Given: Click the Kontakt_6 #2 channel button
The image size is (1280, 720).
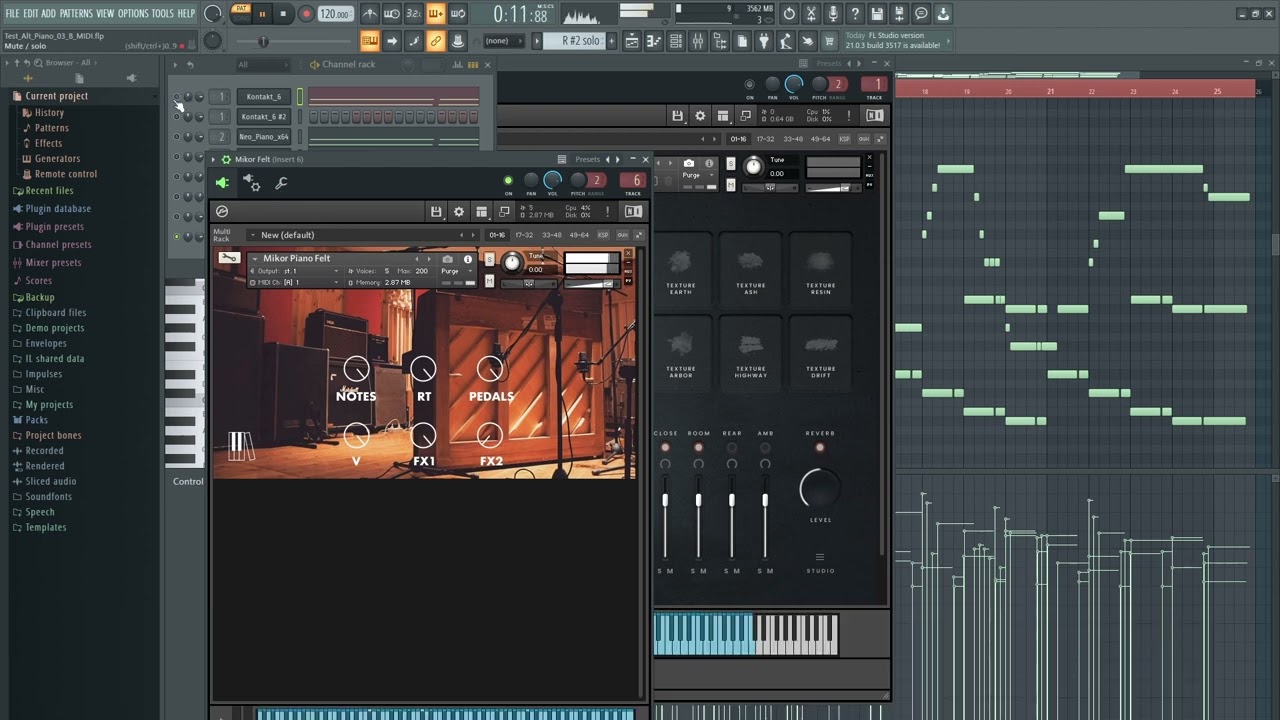Looking at the screenshot, I should pyautogui.click(x=264, y=117).
